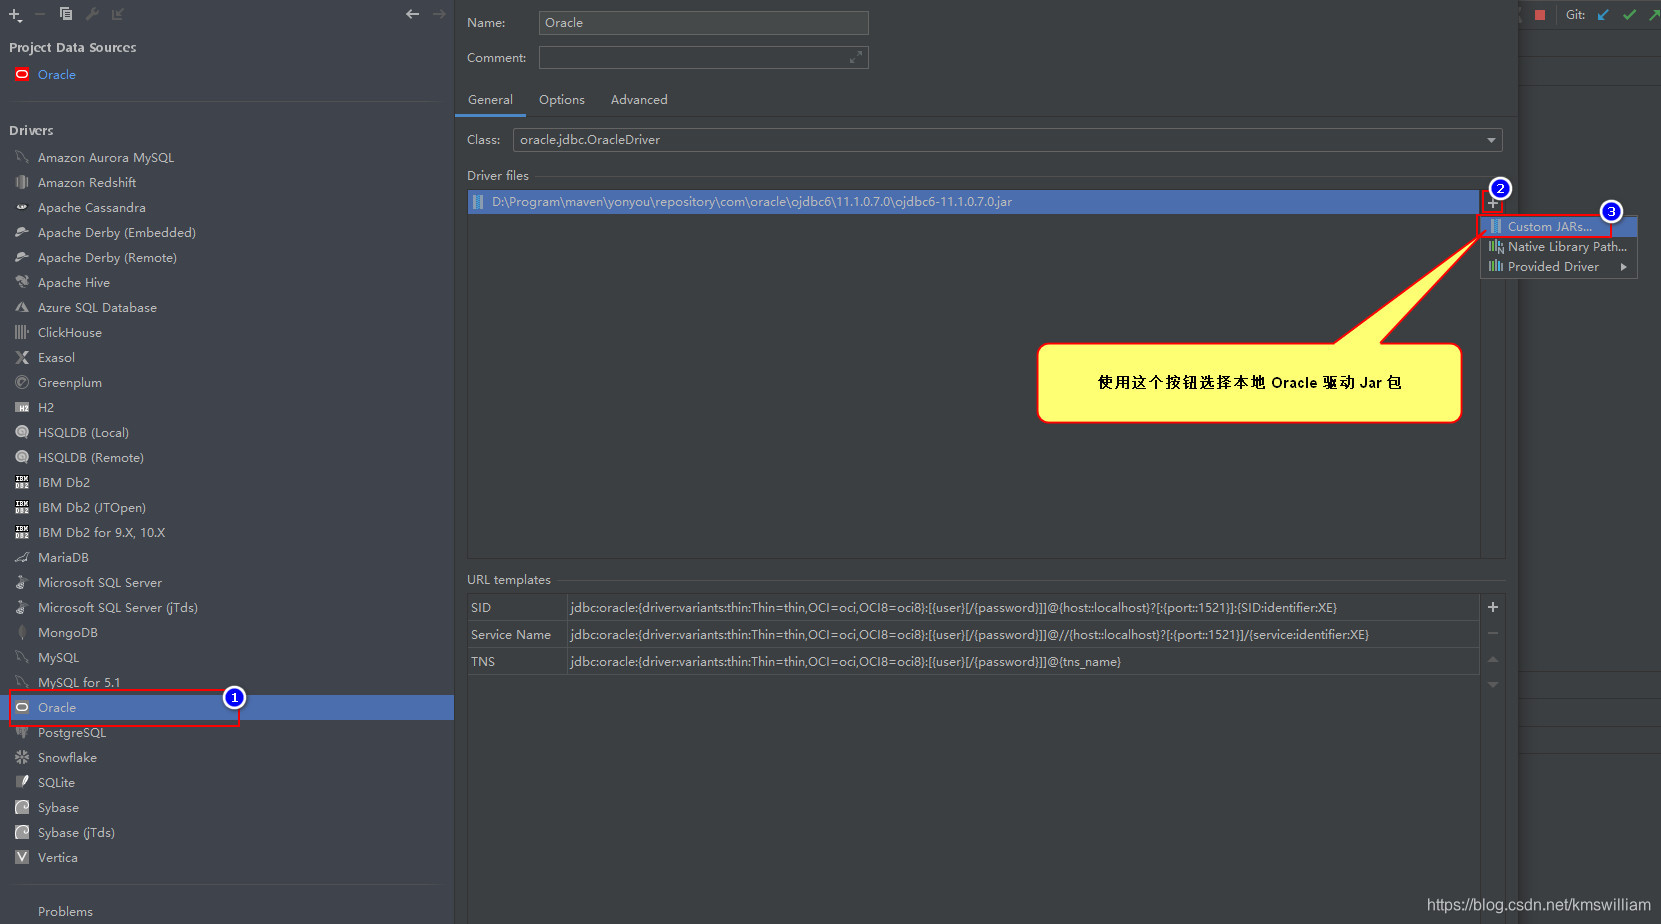Select Apache Derby (Remote) driver
Screen dimensions: 1661x924
coord(107,258)
